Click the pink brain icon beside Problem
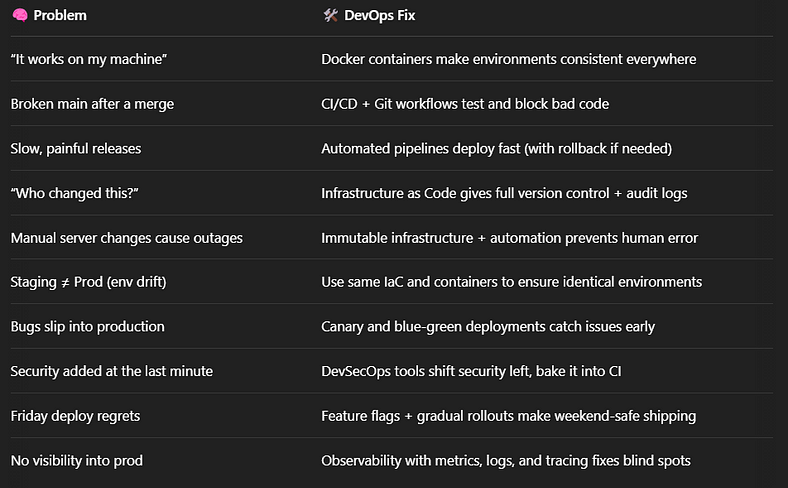The image size is (788, 488). 20,16
